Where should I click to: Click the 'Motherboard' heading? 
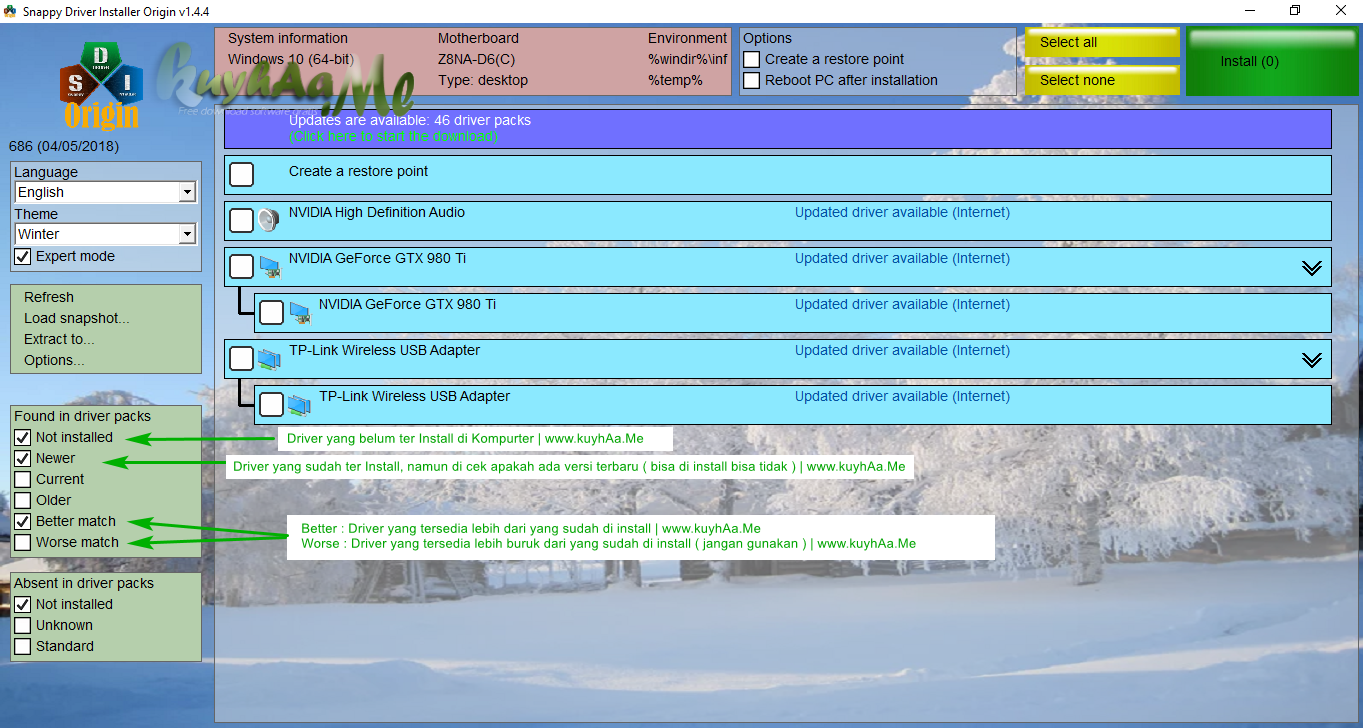click(x=479, y=38)
